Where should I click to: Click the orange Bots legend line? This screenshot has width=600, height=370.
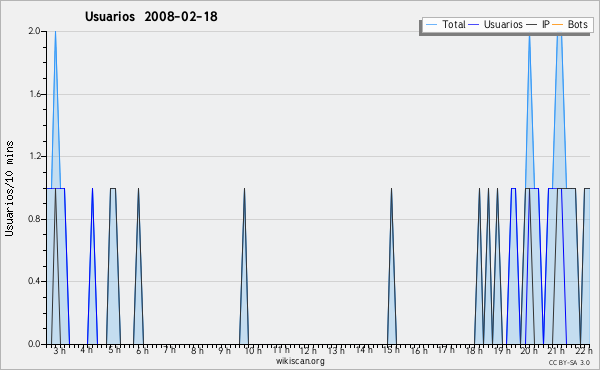(x=558, y=25)
